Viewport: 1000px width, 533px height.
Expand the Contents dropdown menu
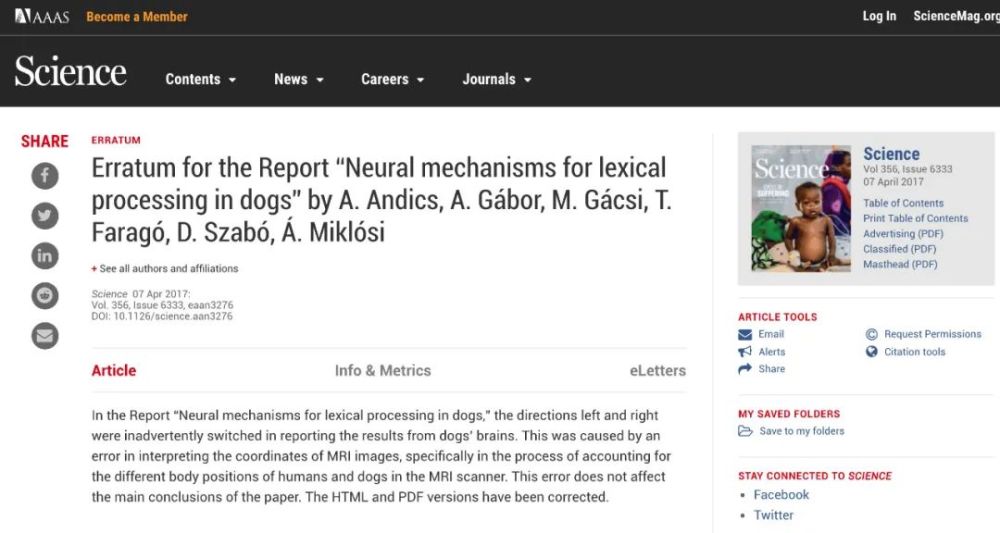click(x=201, y=79)
